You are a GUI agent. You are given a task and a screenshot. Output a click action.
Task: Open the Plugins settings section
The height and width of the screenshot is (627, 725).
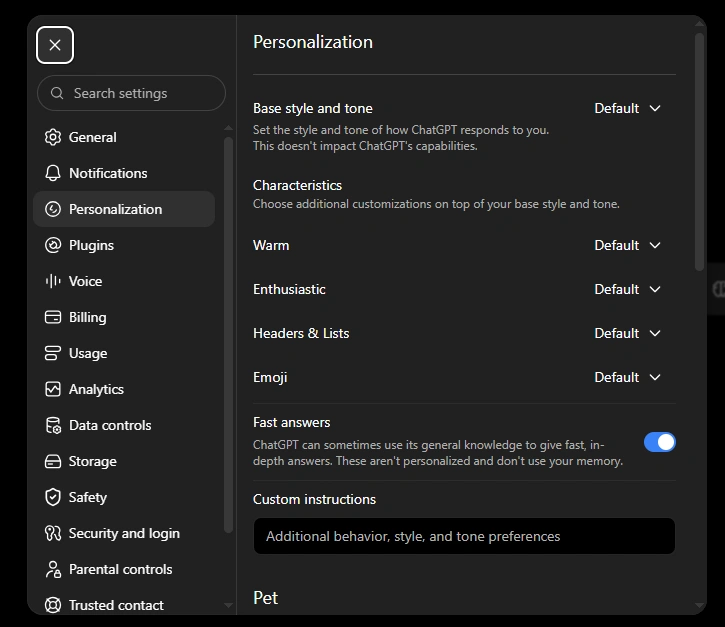pos(124,245)
